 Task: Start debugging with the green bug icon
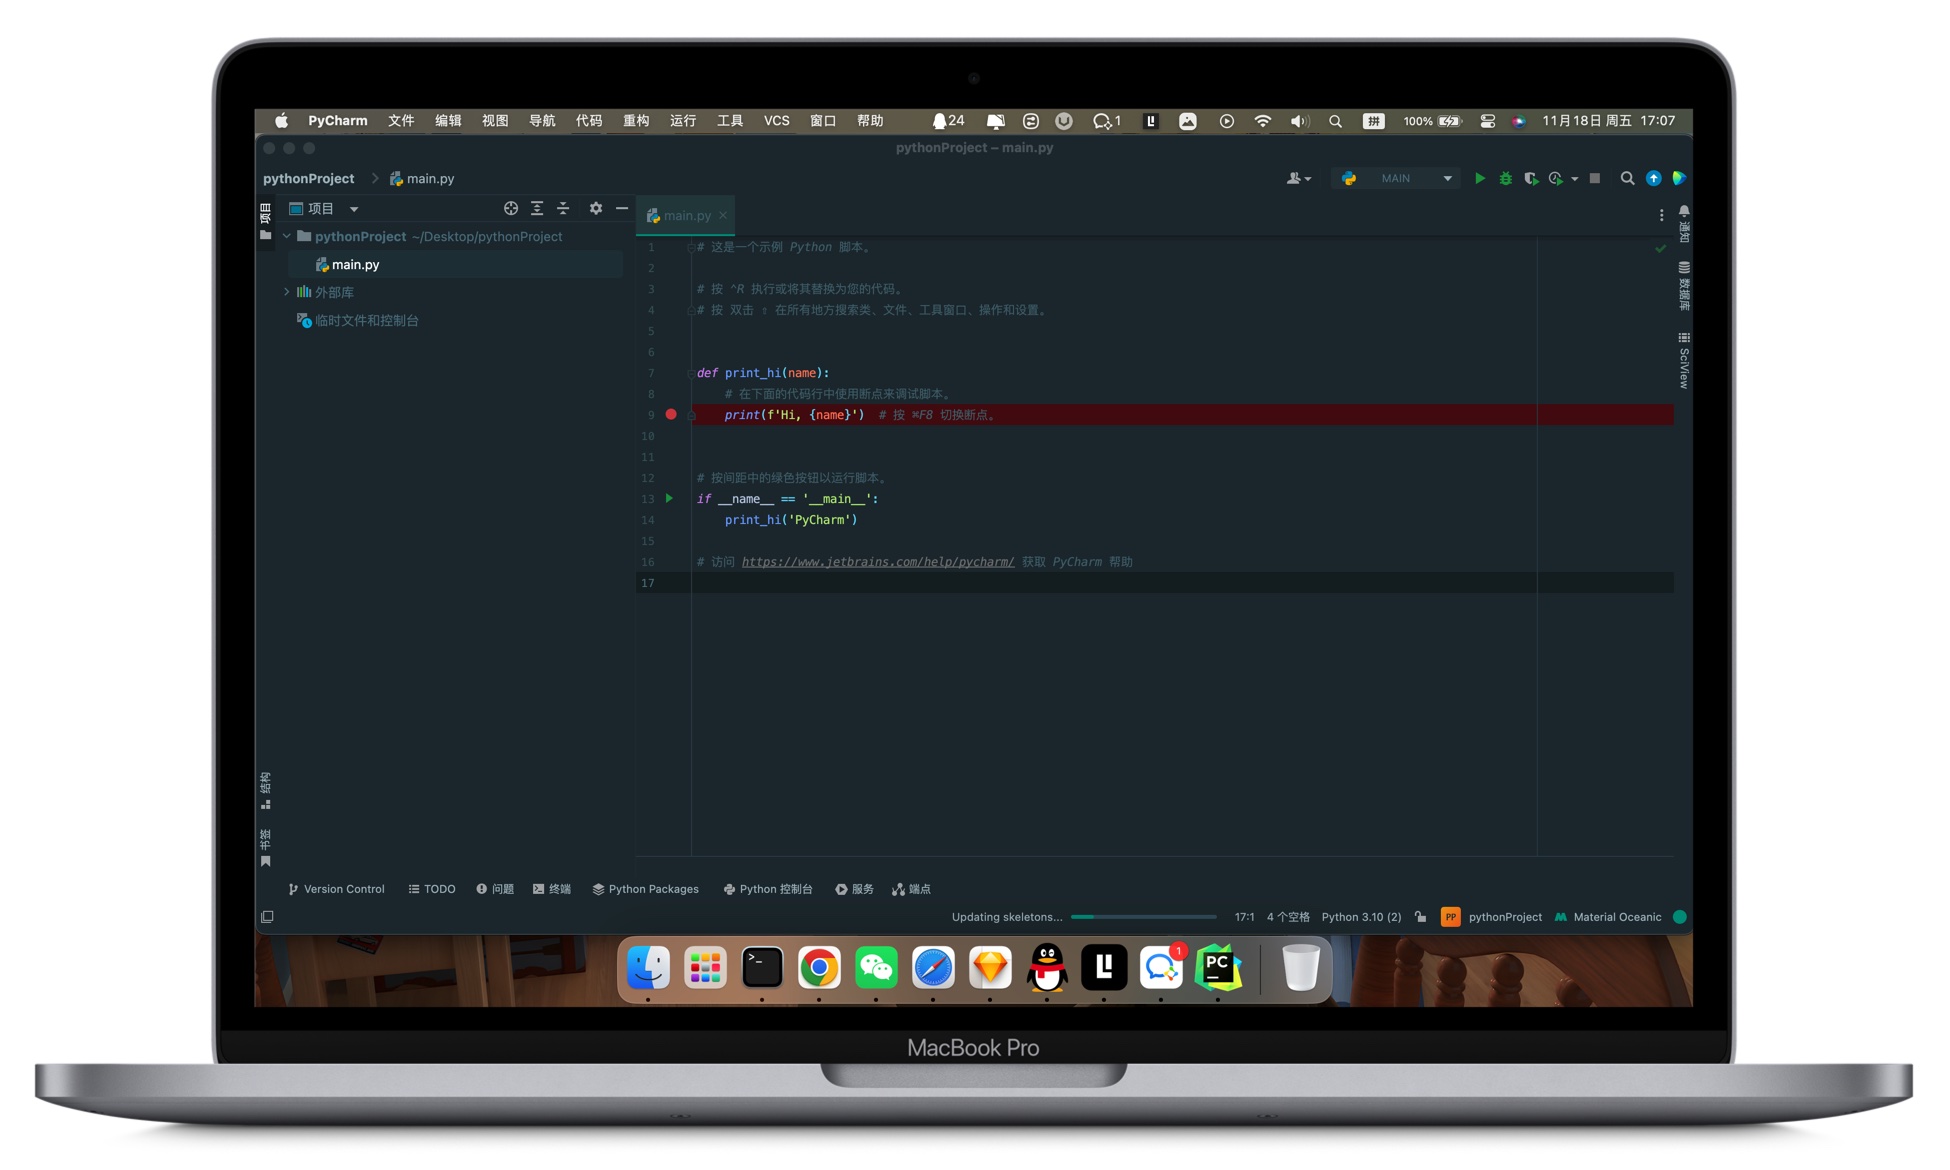pyautogui.click(x=1505, y=178)
